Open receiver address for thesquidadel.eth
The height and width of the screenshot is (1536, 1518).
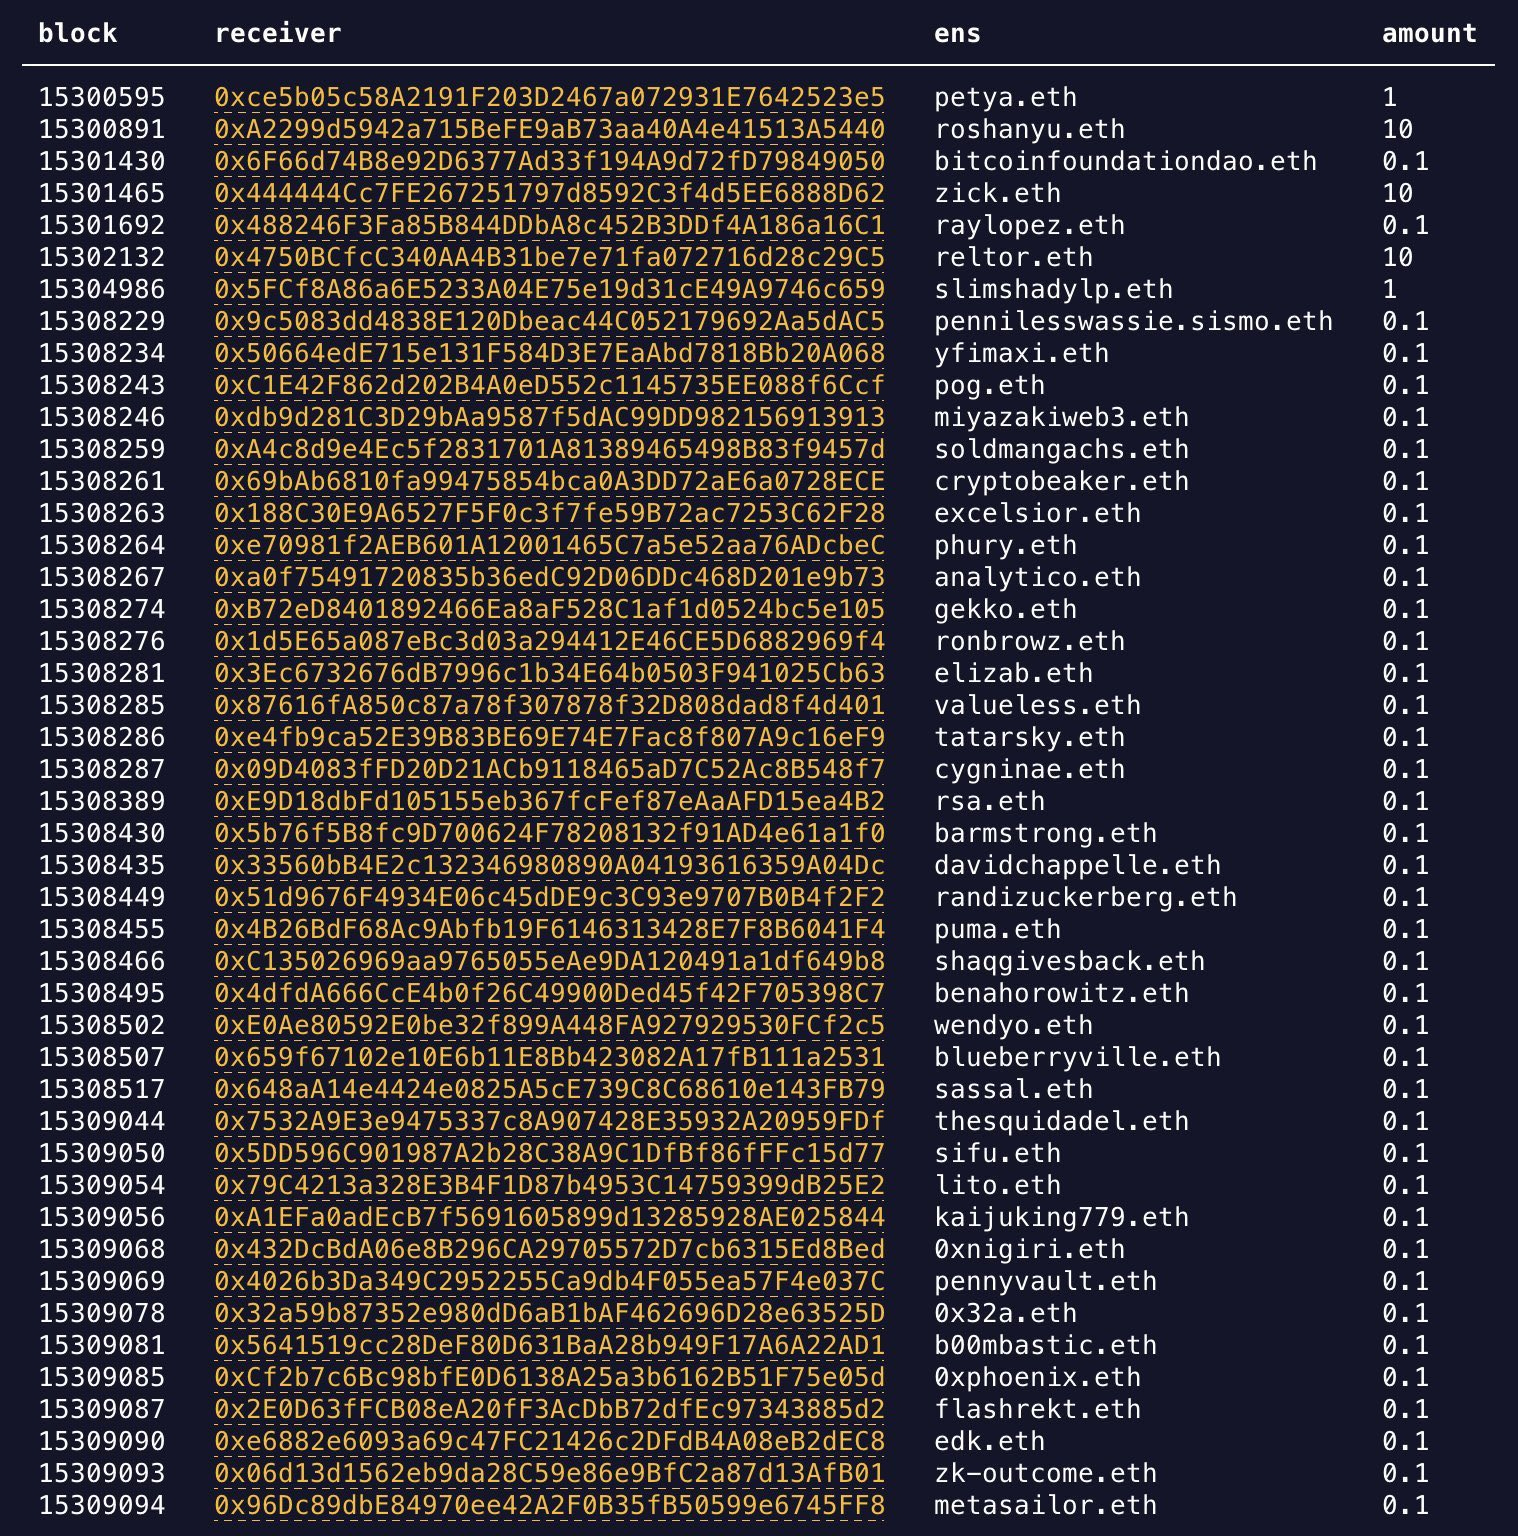pos(550,1121)
